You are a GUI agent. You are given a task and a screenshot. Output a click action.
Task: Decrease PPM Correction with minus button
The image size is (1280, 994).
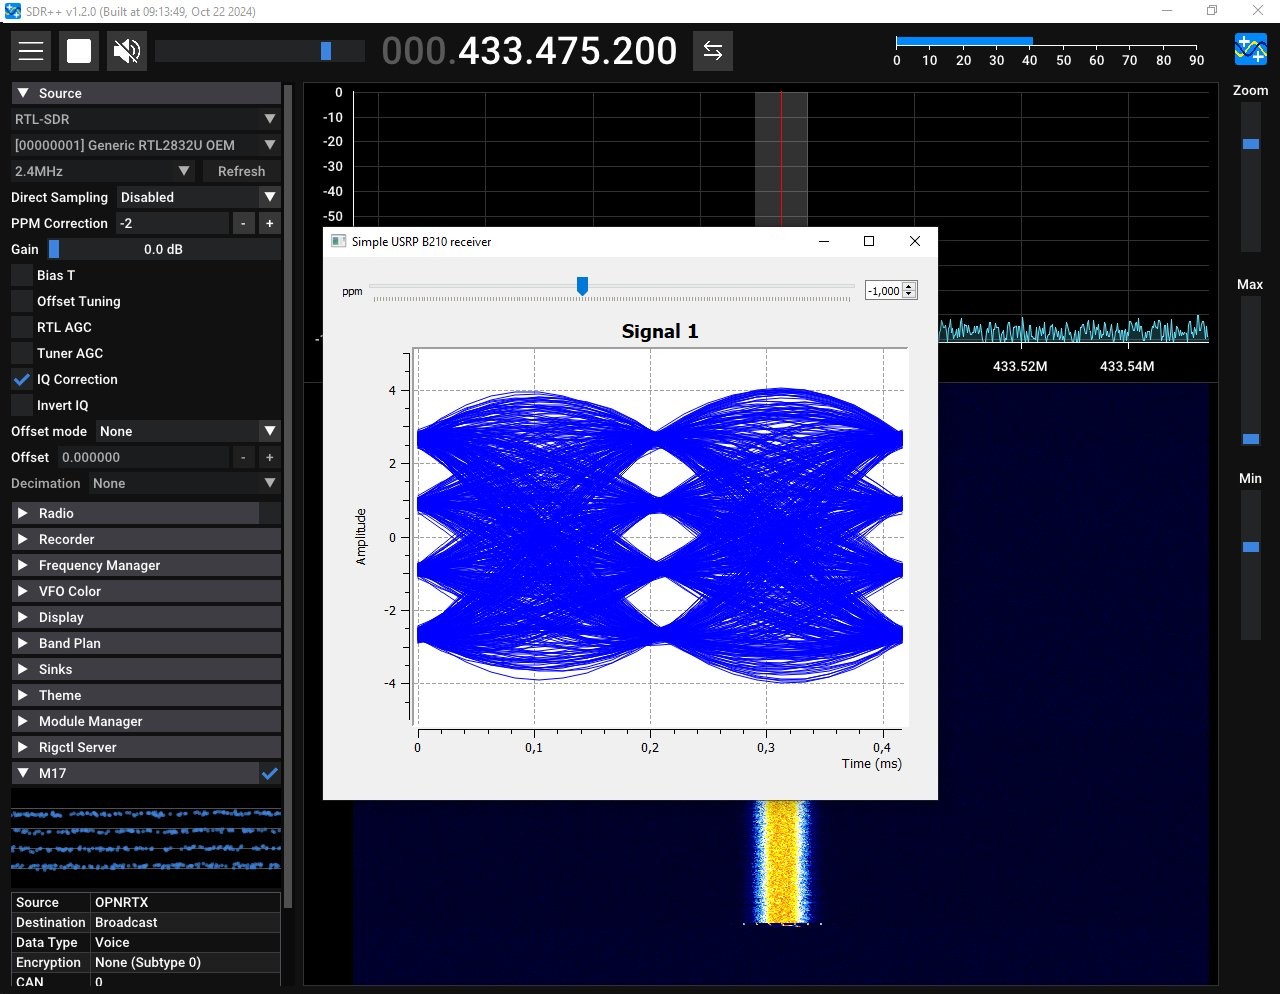coord(243,224)
